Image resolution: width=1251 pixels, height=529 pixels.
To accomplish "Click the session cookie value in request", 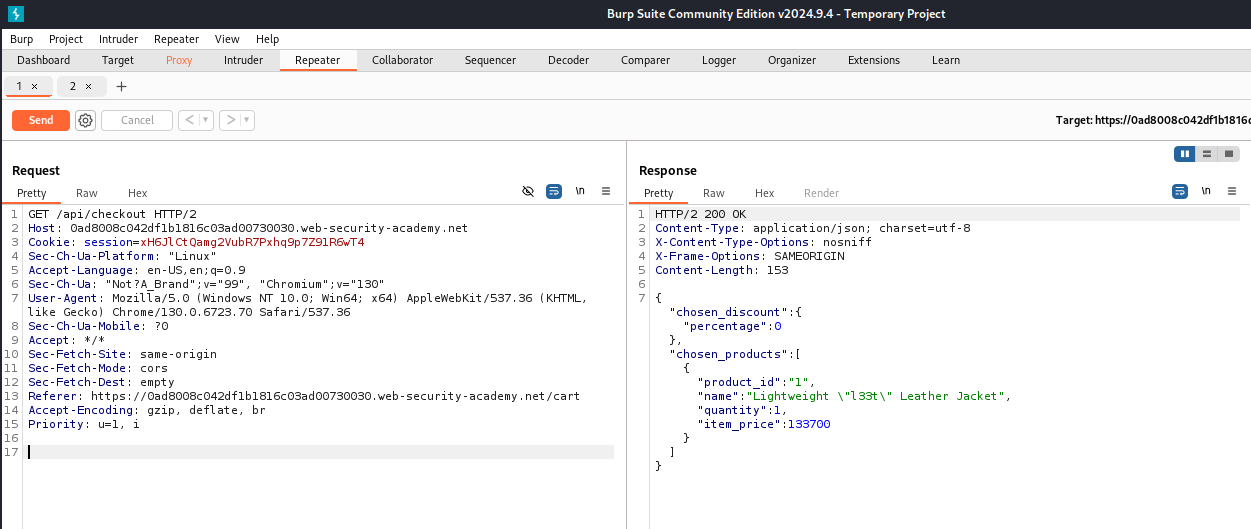I will pos(252,242).
